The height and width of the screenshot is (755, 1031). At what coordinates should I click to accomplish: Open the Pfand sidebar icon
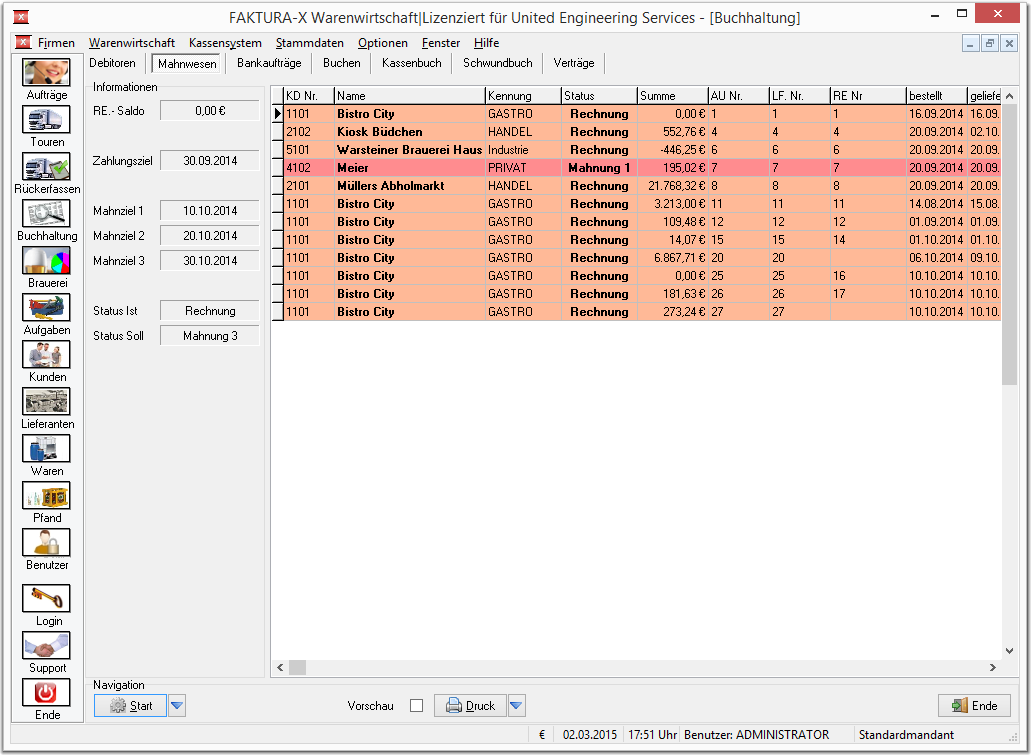(46, 495)
